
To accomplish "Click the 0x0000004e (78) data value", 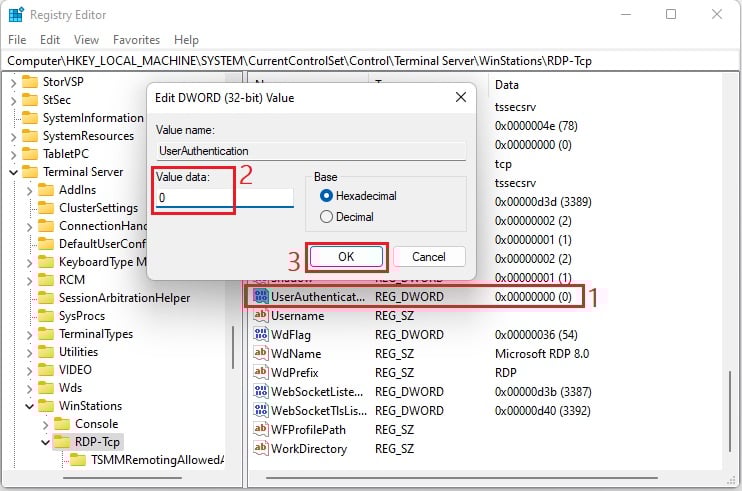I will coord(536,125).
